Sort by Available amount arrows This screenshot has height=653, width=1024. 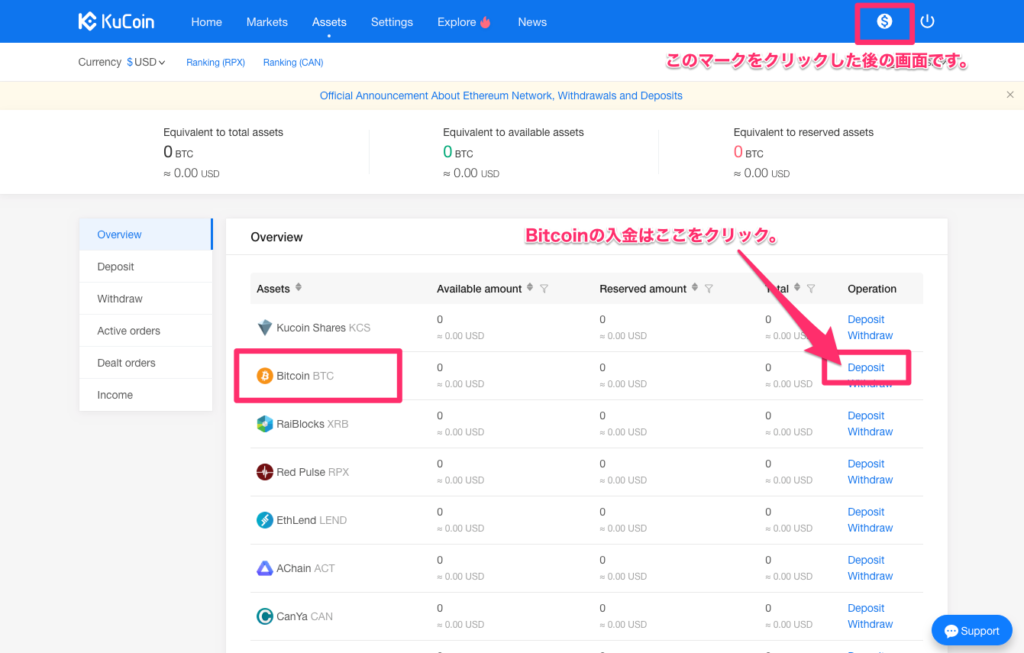point(530,287)
